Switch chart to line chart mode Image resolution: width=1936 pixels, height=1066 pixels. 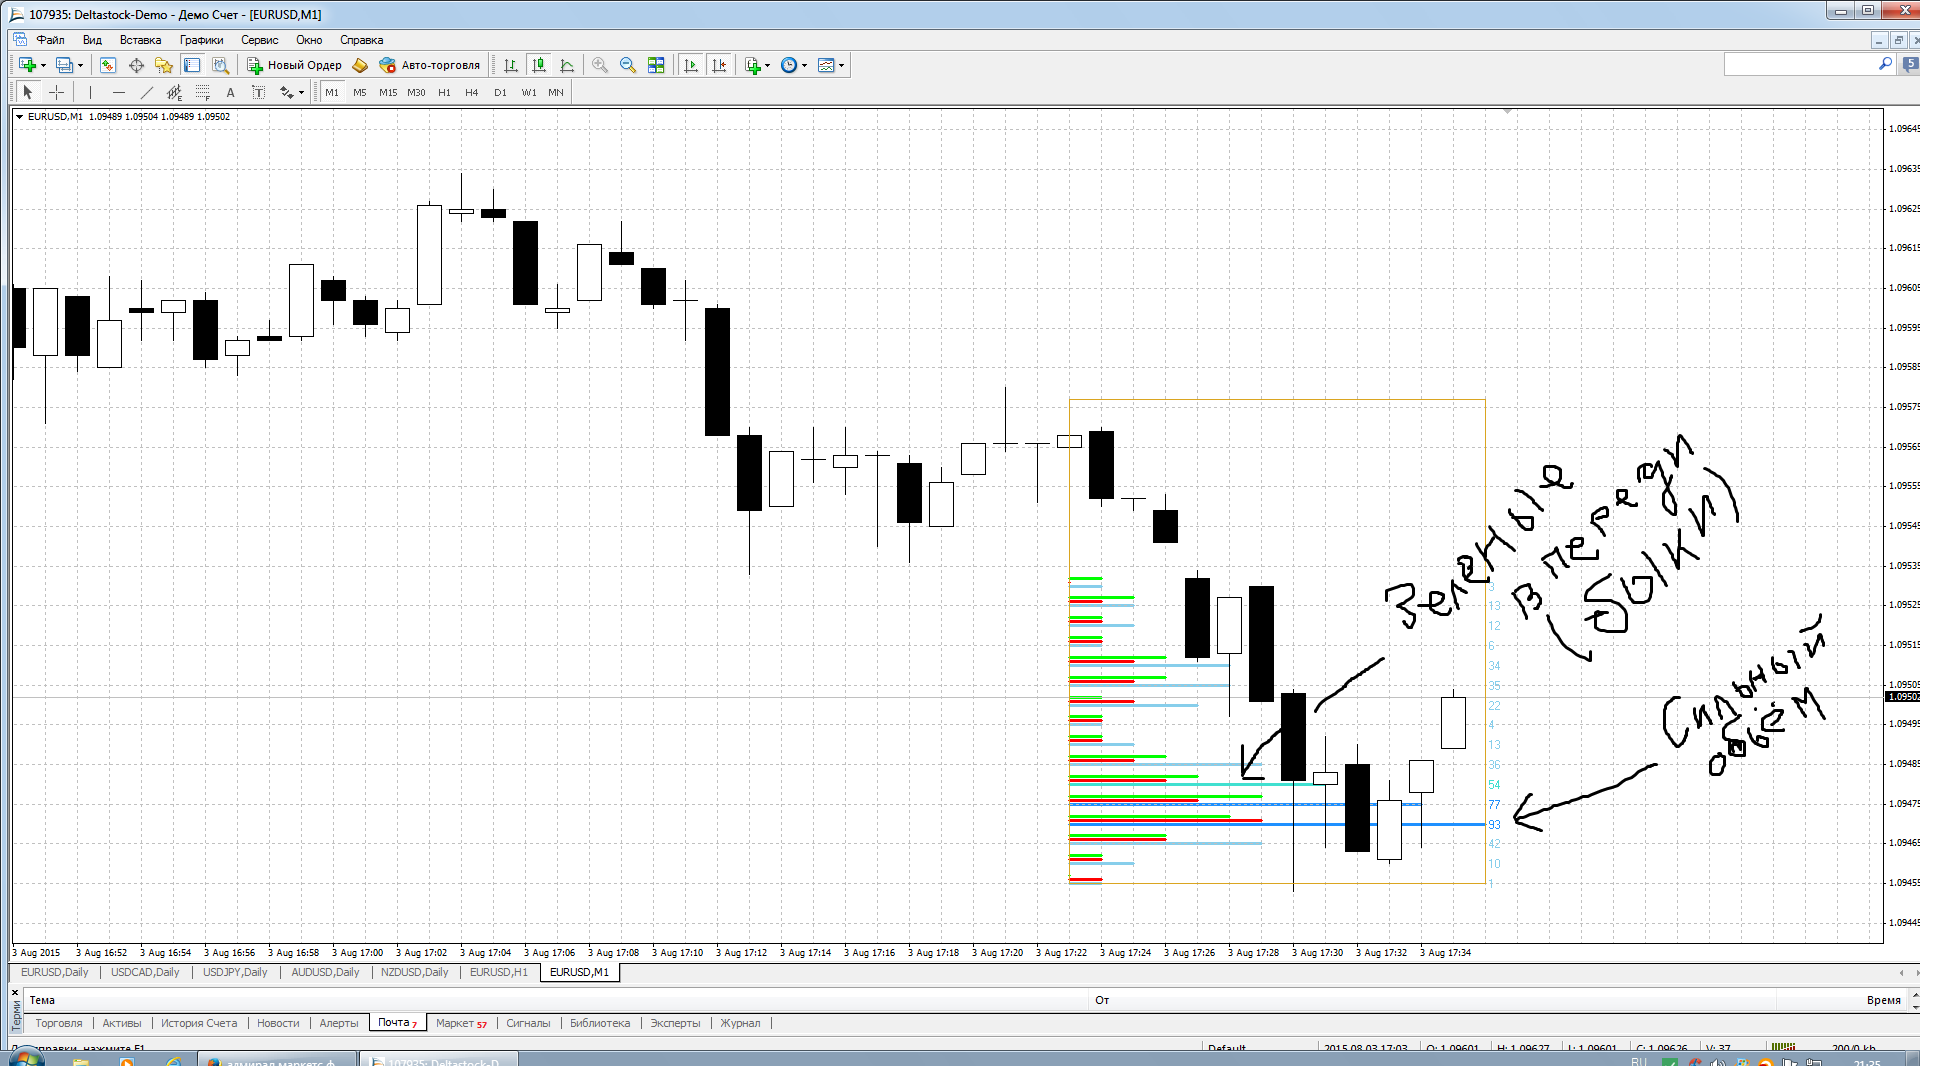click(567, 65)
